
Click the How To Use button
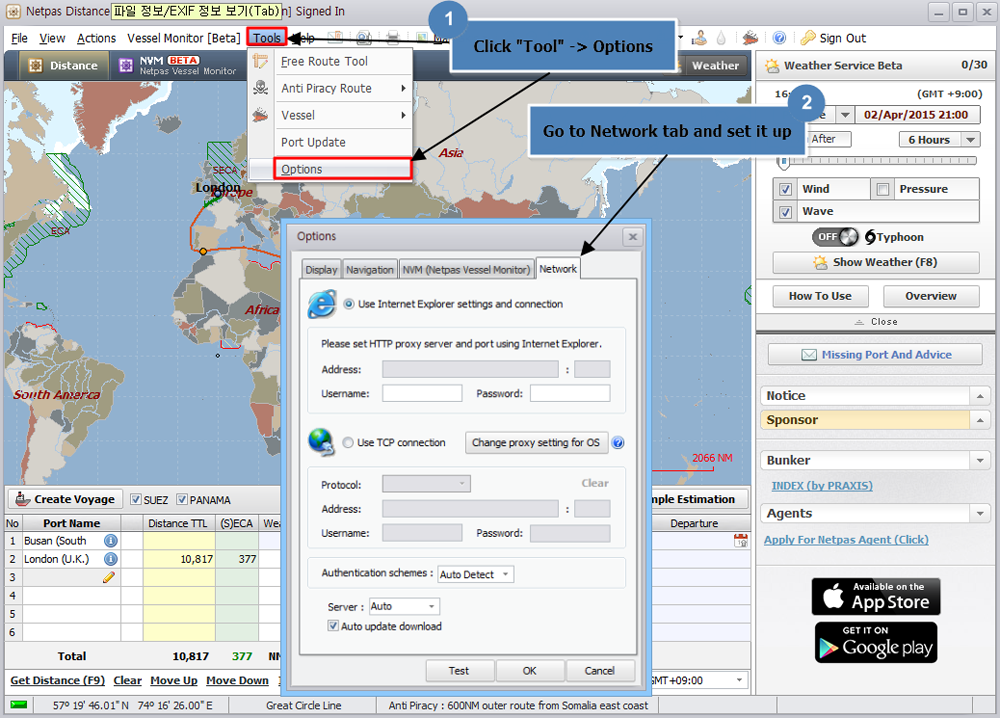pyautogui.click(x=820, y=296)
